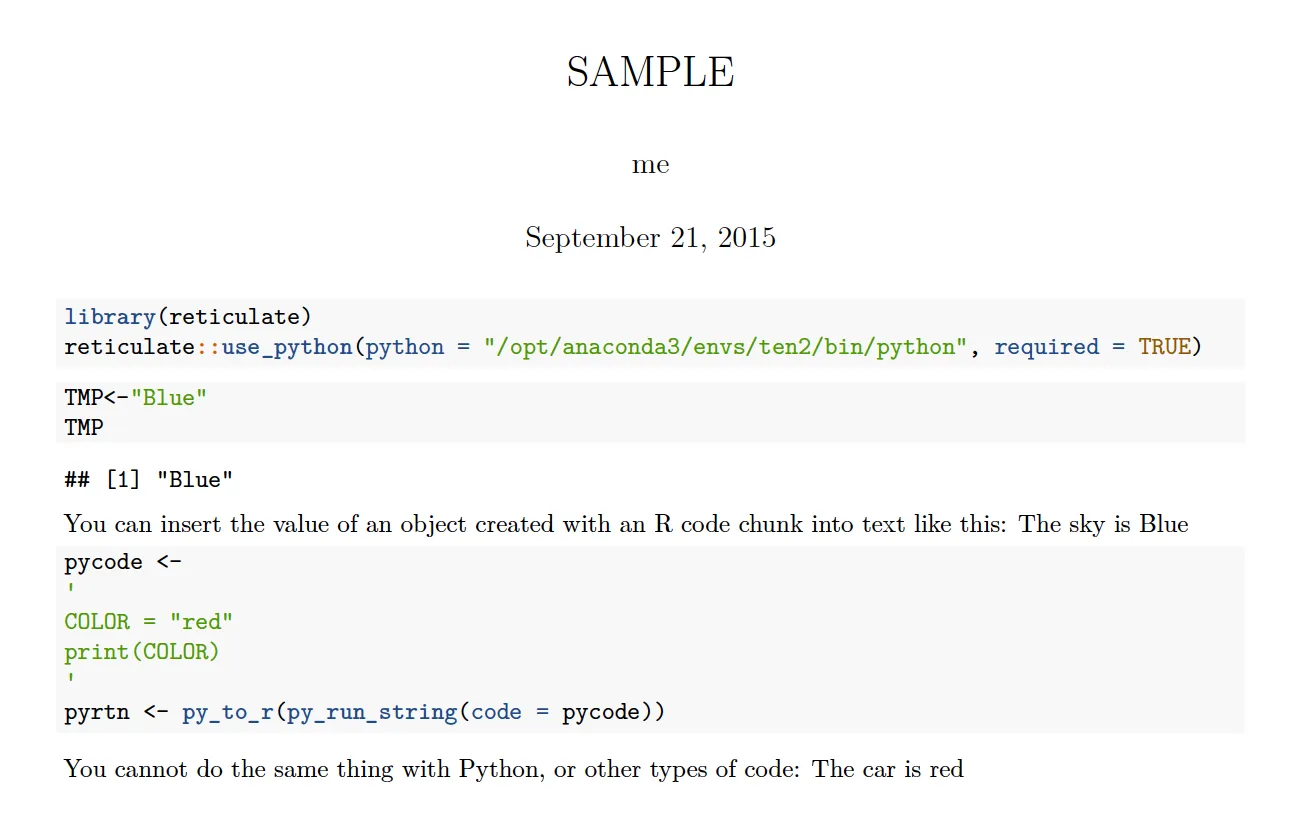Click the print(COLOR) line
Viewport: 1316px width, 834px height.
click(x=142, y=652)
